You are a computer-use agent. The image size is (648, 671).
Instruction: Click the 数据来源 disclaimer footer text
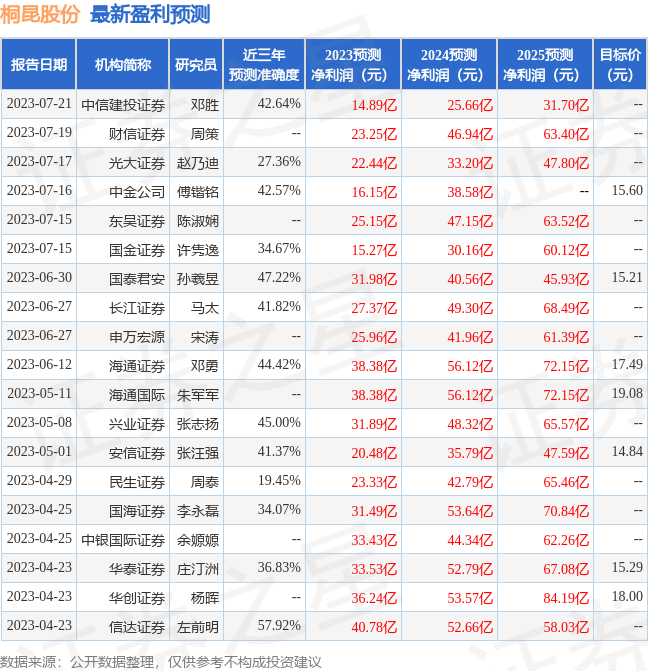point(161,662)
